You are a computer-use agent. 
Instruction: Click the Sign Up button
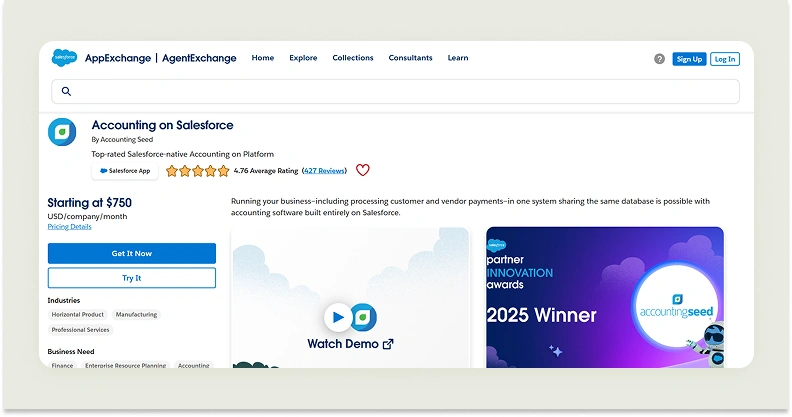click(689, 59)
